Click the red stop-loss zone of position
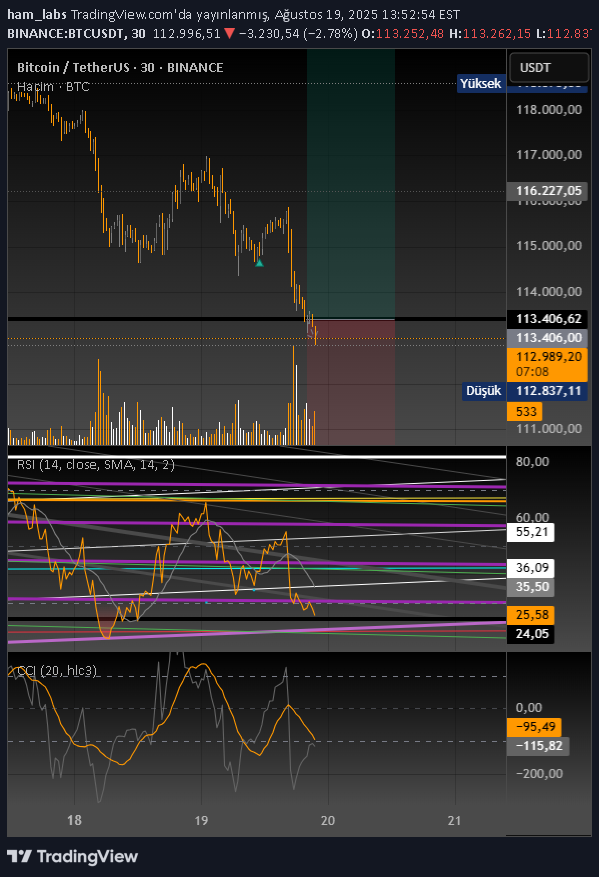Viewport: 599px width, 877px height. tap(351, 382)
